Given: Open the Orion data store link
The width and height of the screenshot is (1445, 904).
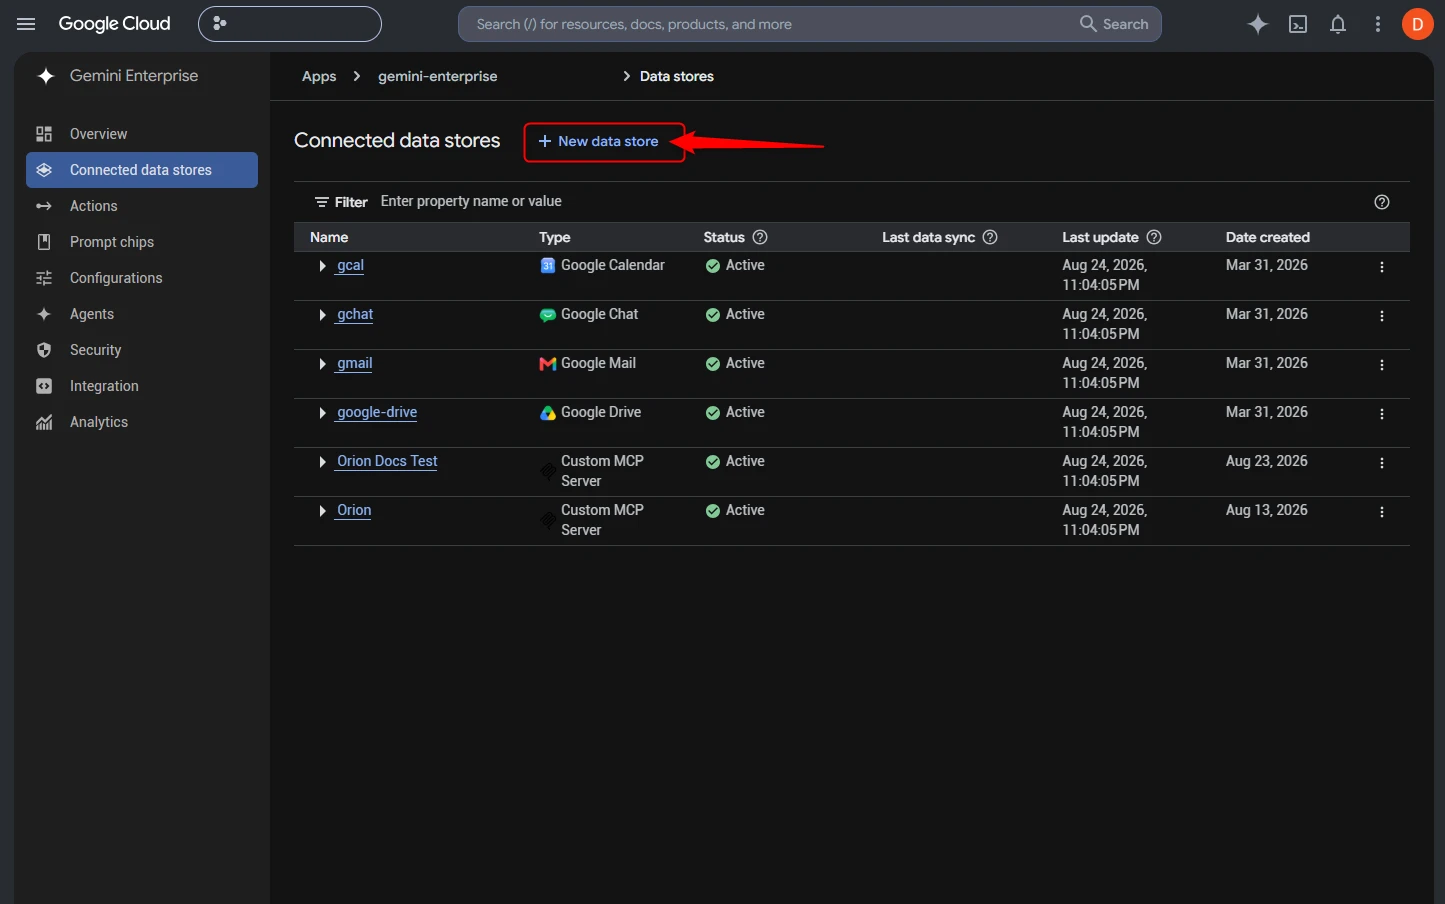Looking at the screenshot, I should tap(354, 510).
